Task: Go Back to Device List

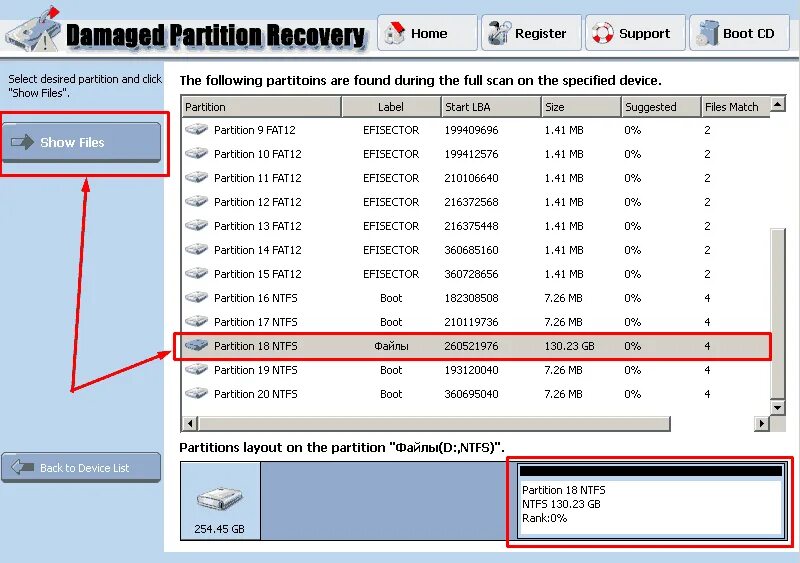Action: click(82, 468)
